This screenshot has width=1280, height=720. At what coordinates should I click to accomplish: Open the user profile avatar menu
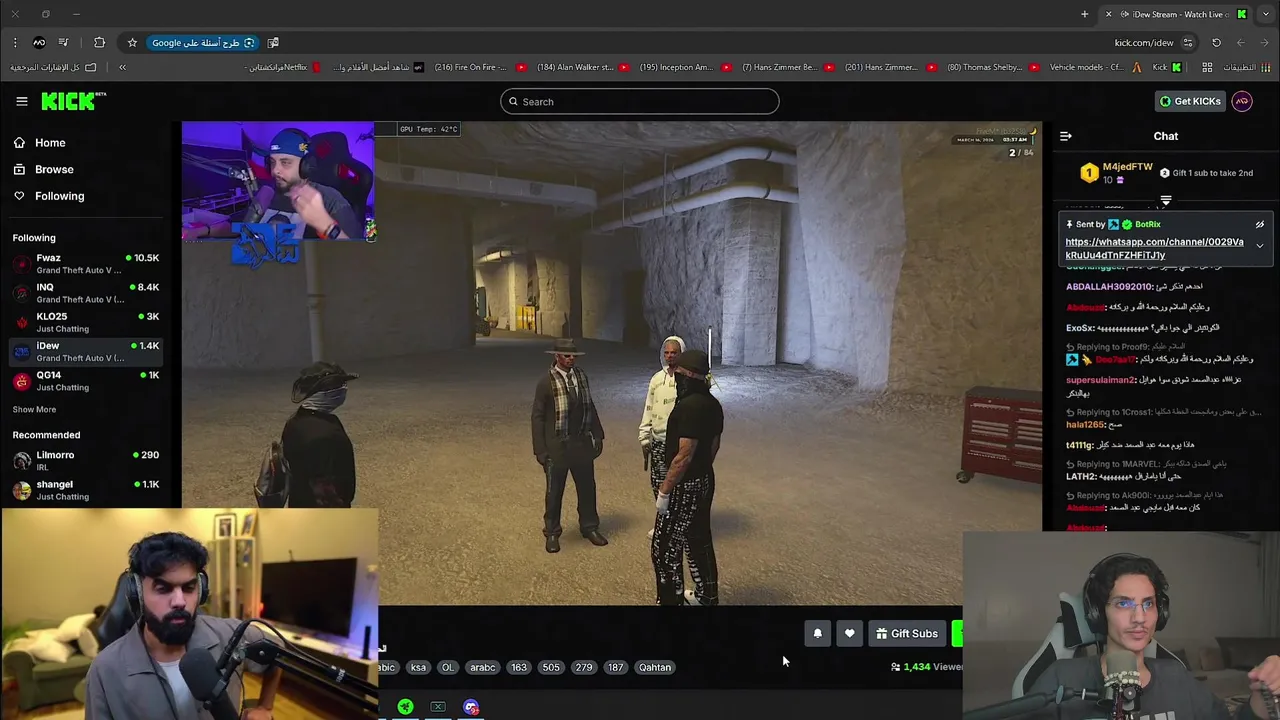1242,101
